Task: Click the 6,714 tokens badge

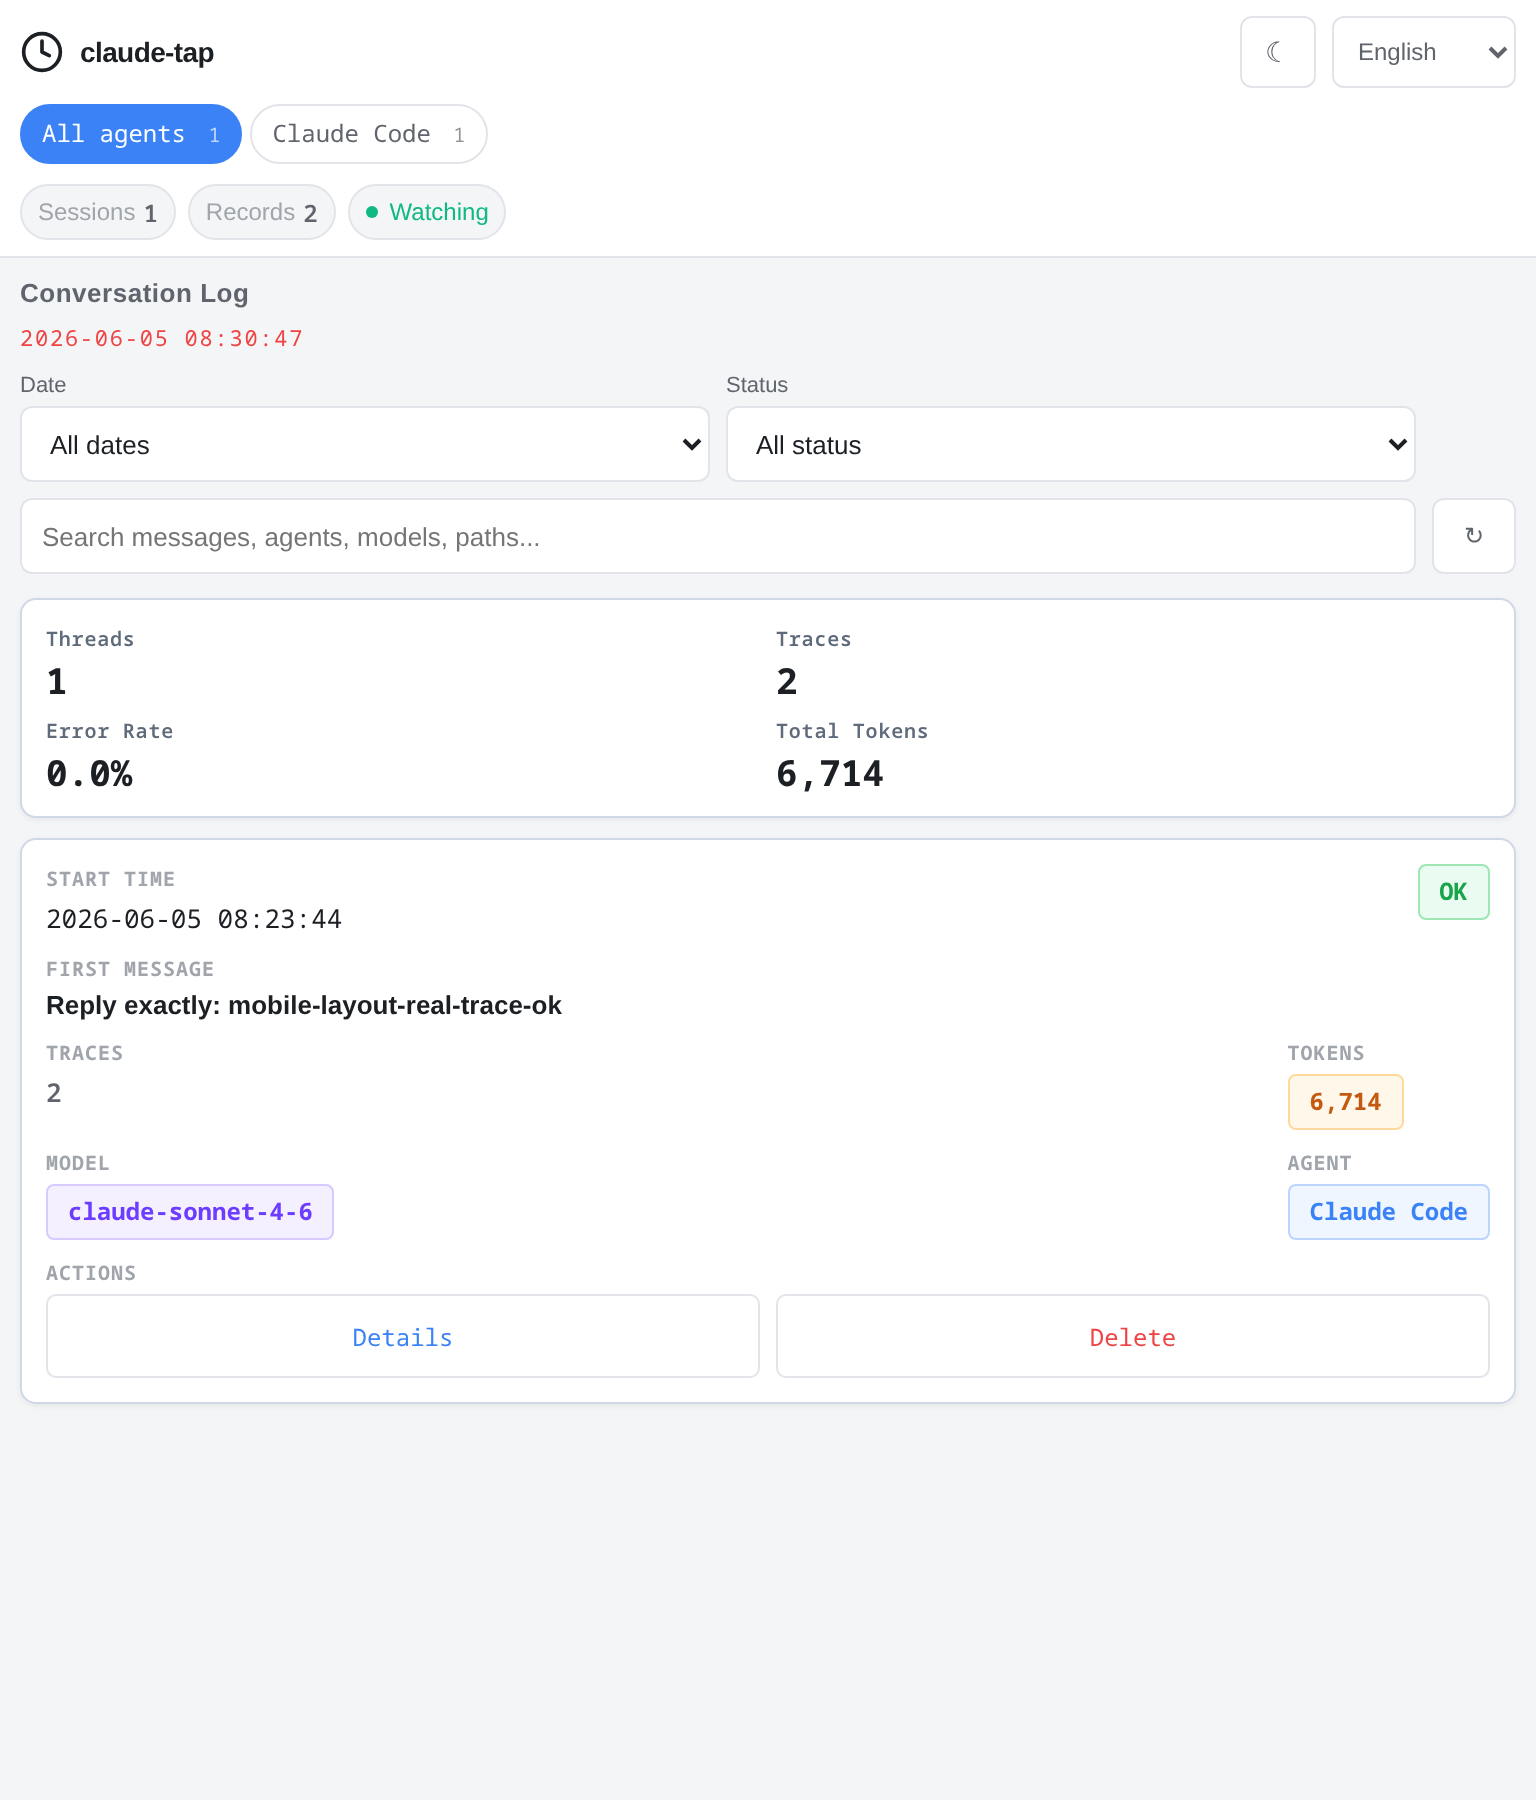Action: click(1346, 1102)
